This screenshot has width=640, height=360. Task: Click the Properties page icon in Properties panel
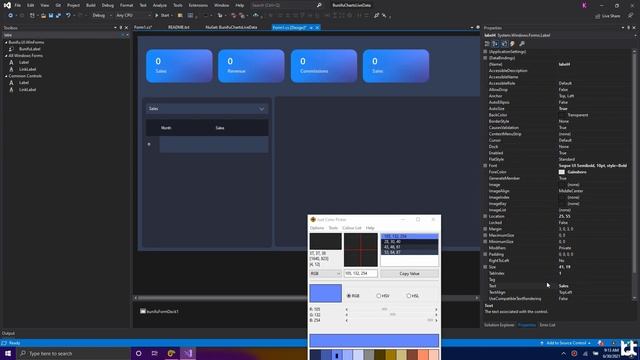tap(504, 44)
